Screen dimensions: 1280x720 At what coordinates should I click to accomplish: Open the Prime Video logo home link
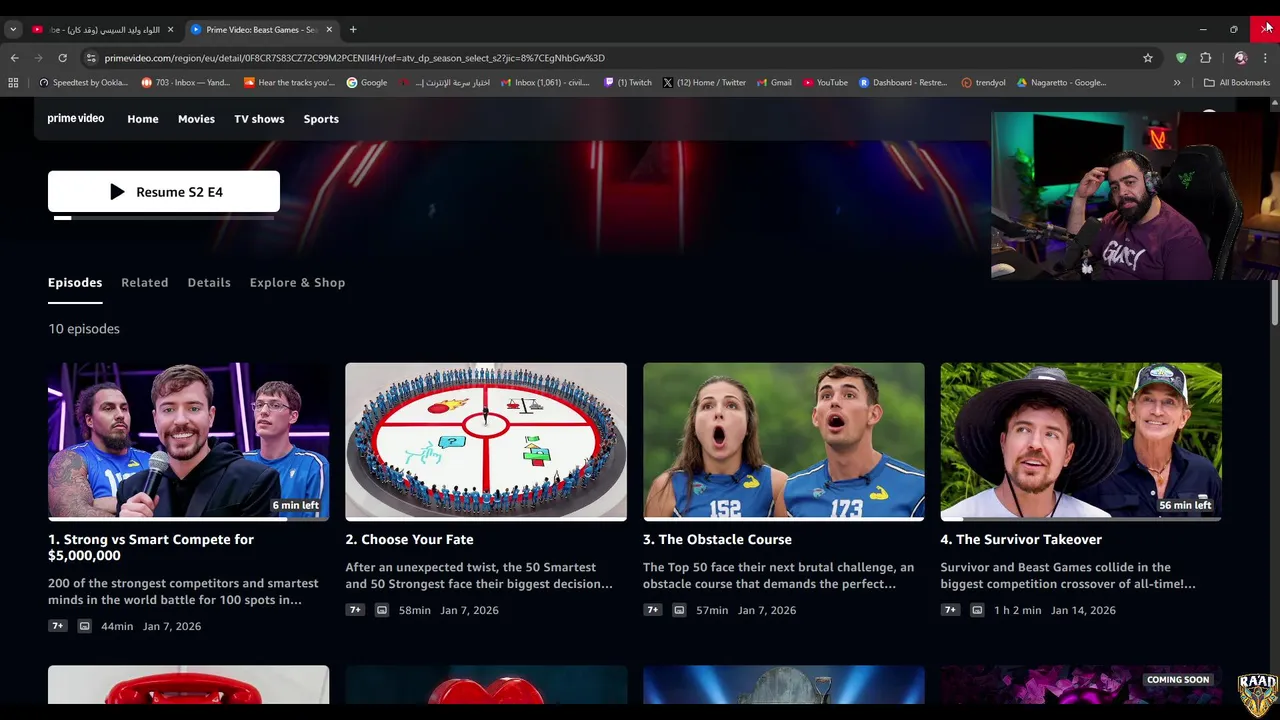[x=76, y=118]
